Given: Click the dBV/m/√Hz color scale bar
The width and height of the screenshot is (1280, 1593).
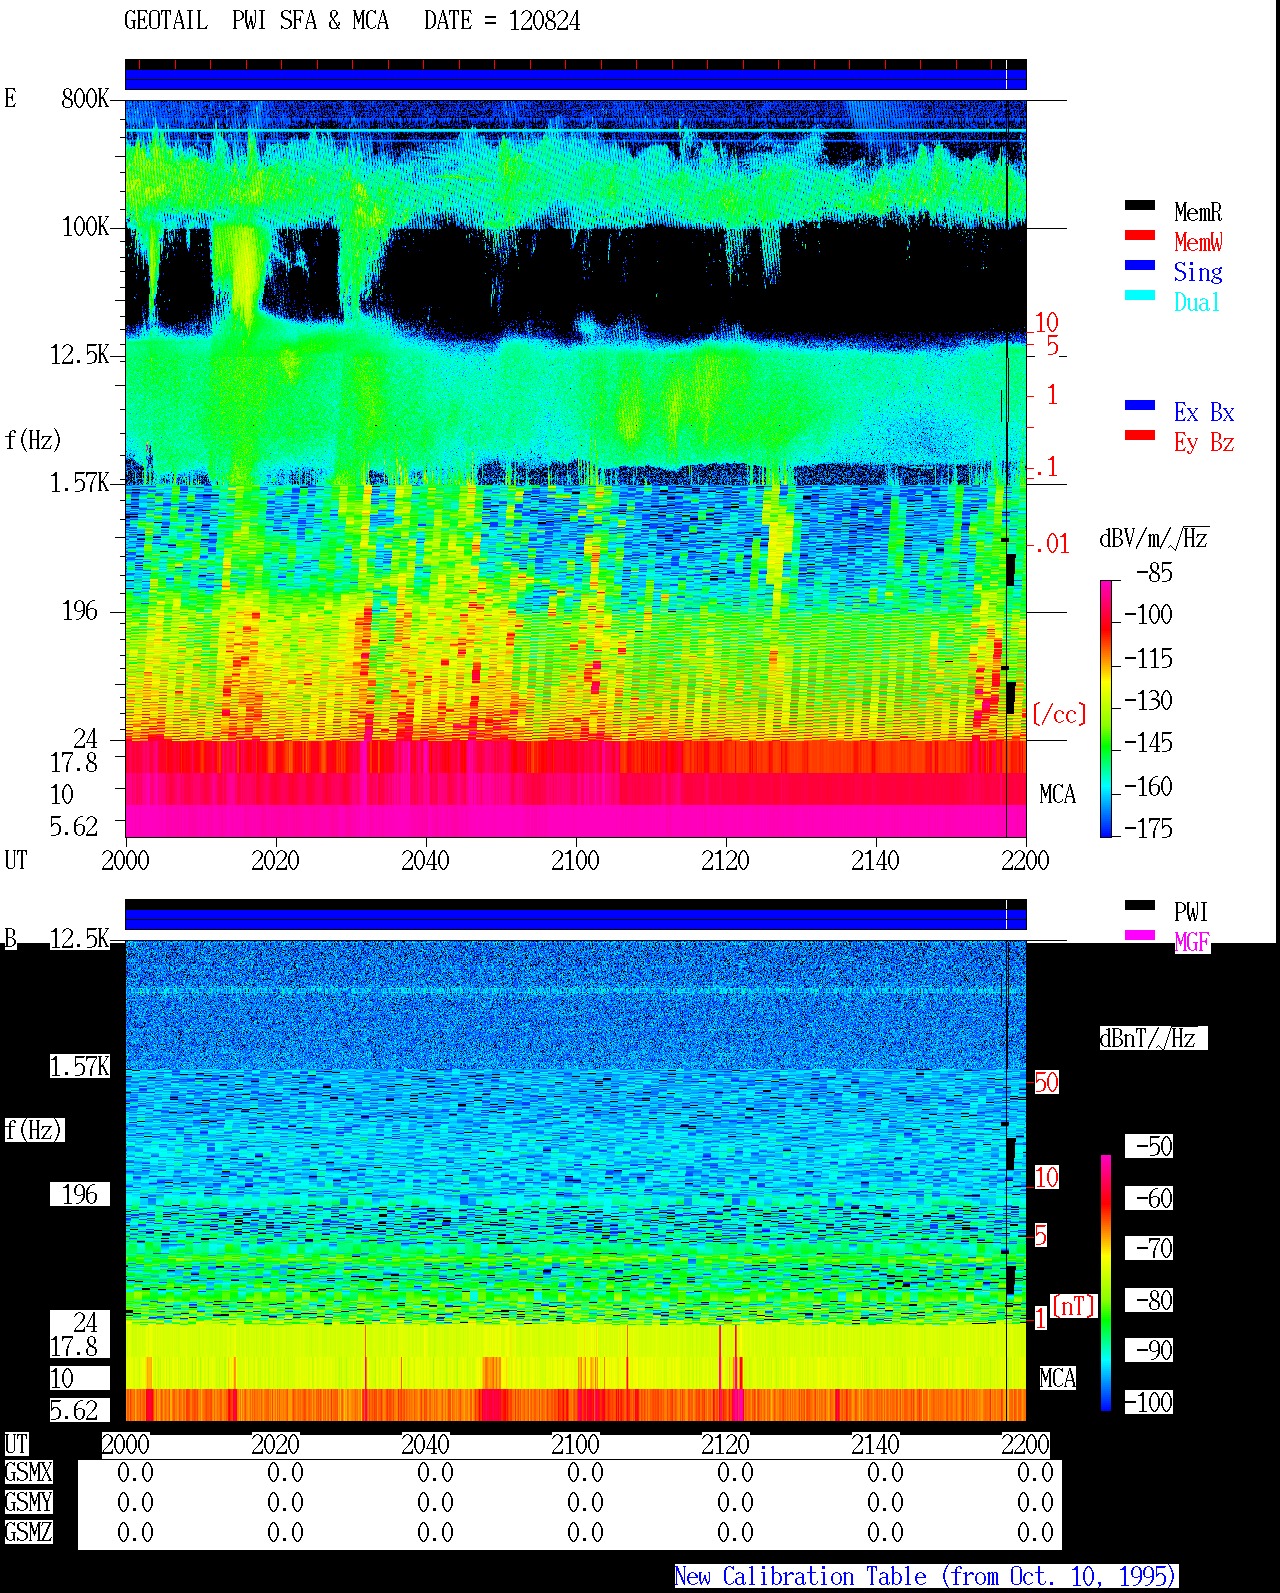Looking at the screenshot, I should (x=1106, y=708).
